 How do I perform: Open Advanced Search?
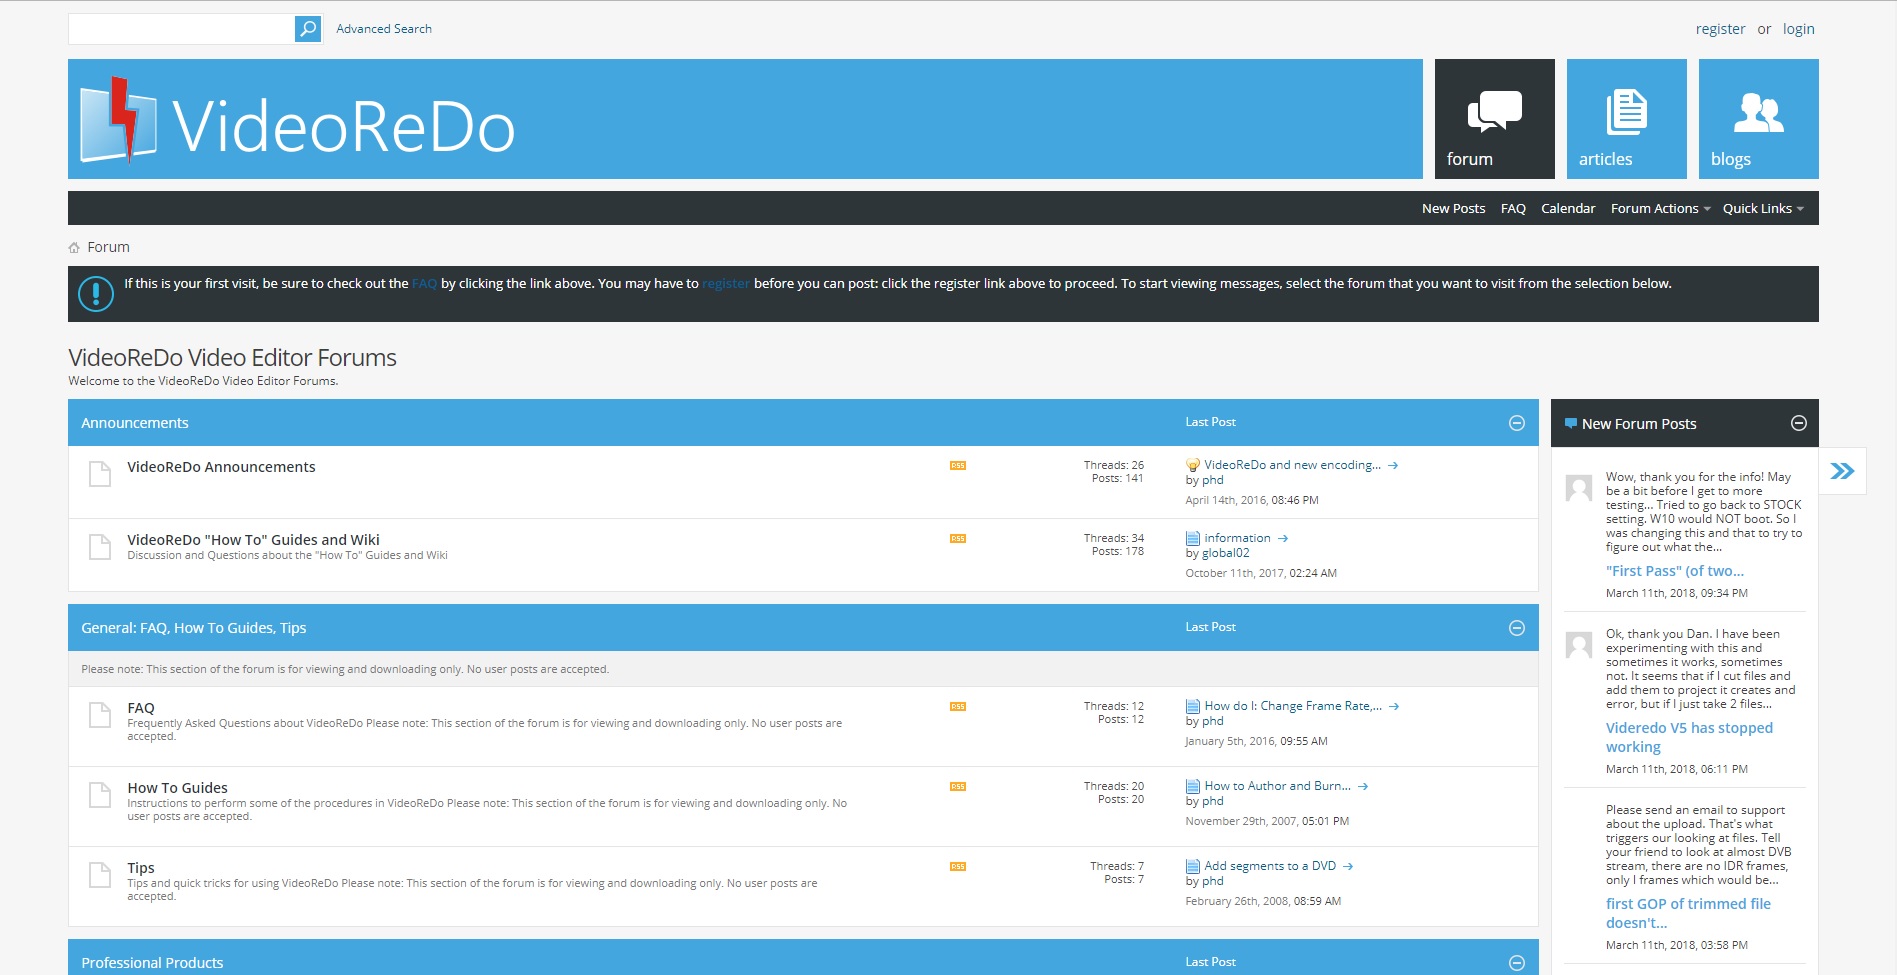pyautogui.click(x=384, y=29)
